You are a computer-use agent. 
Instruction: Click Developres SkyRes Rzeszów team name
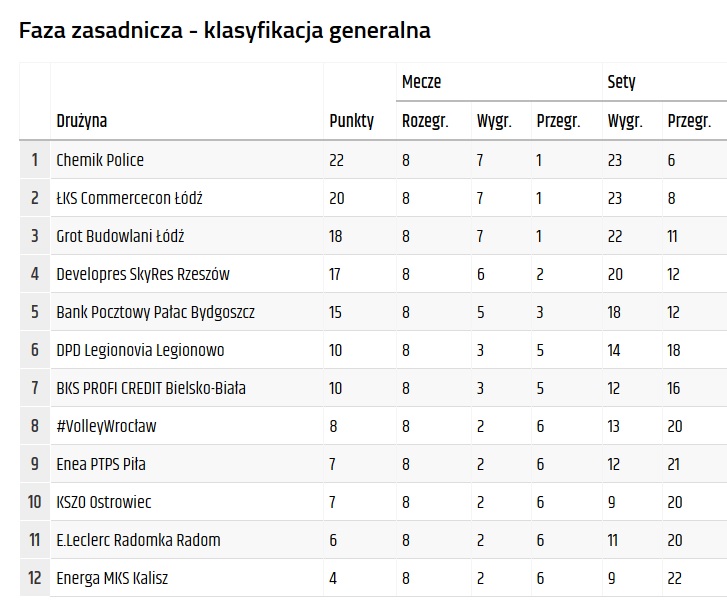pyautogui.click(x=143, y=274)
